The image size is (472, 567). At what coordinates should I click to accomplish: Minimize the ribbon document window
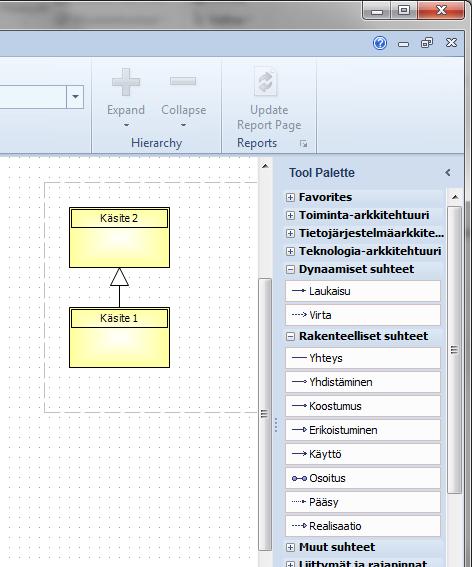tap(403, 44)
